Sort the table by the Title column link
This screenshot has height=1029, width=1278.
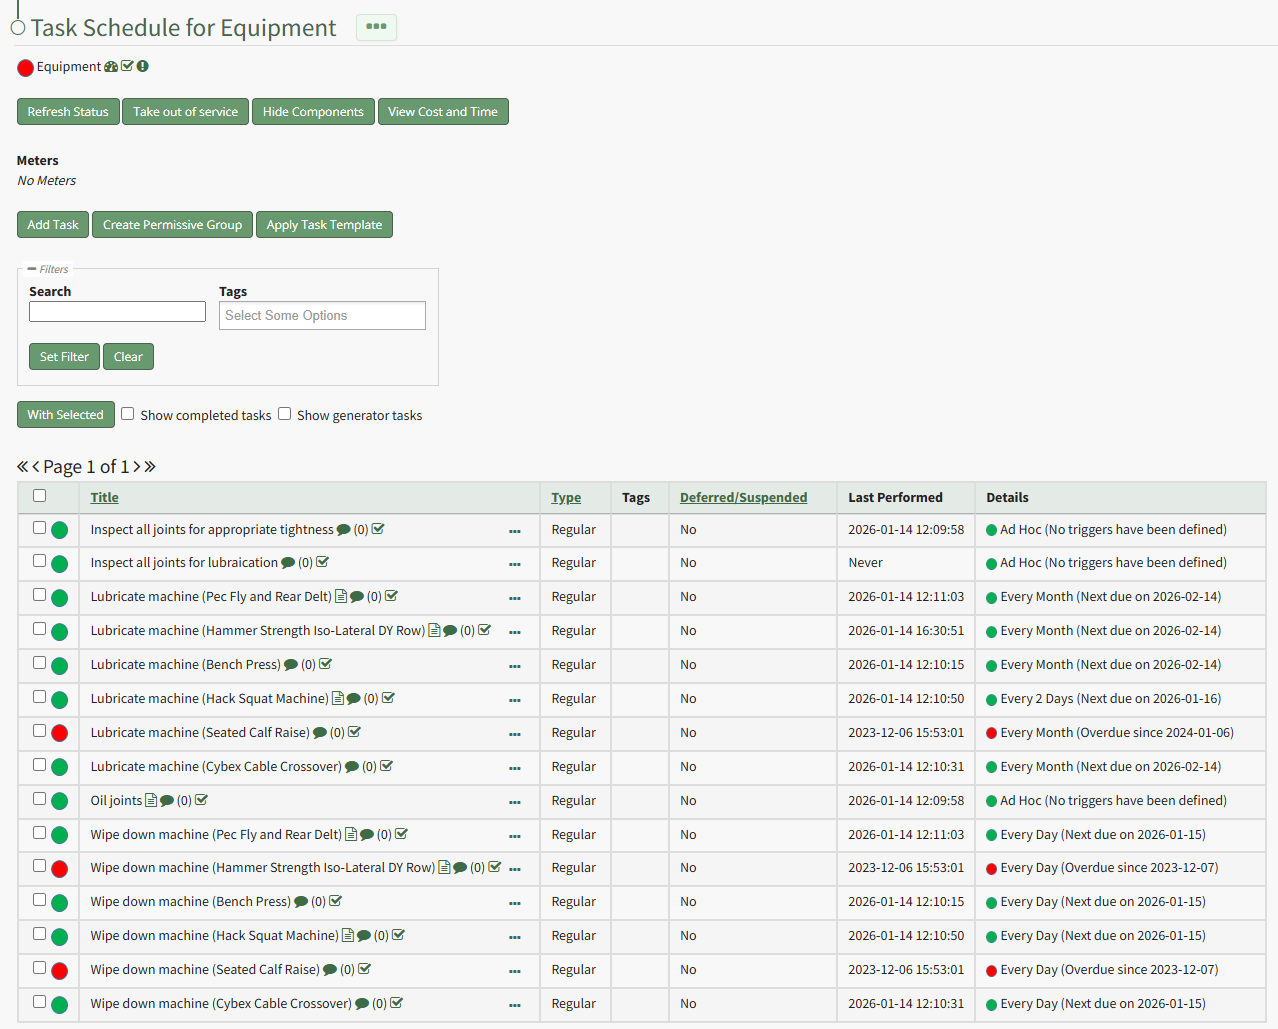coord(105,498)
